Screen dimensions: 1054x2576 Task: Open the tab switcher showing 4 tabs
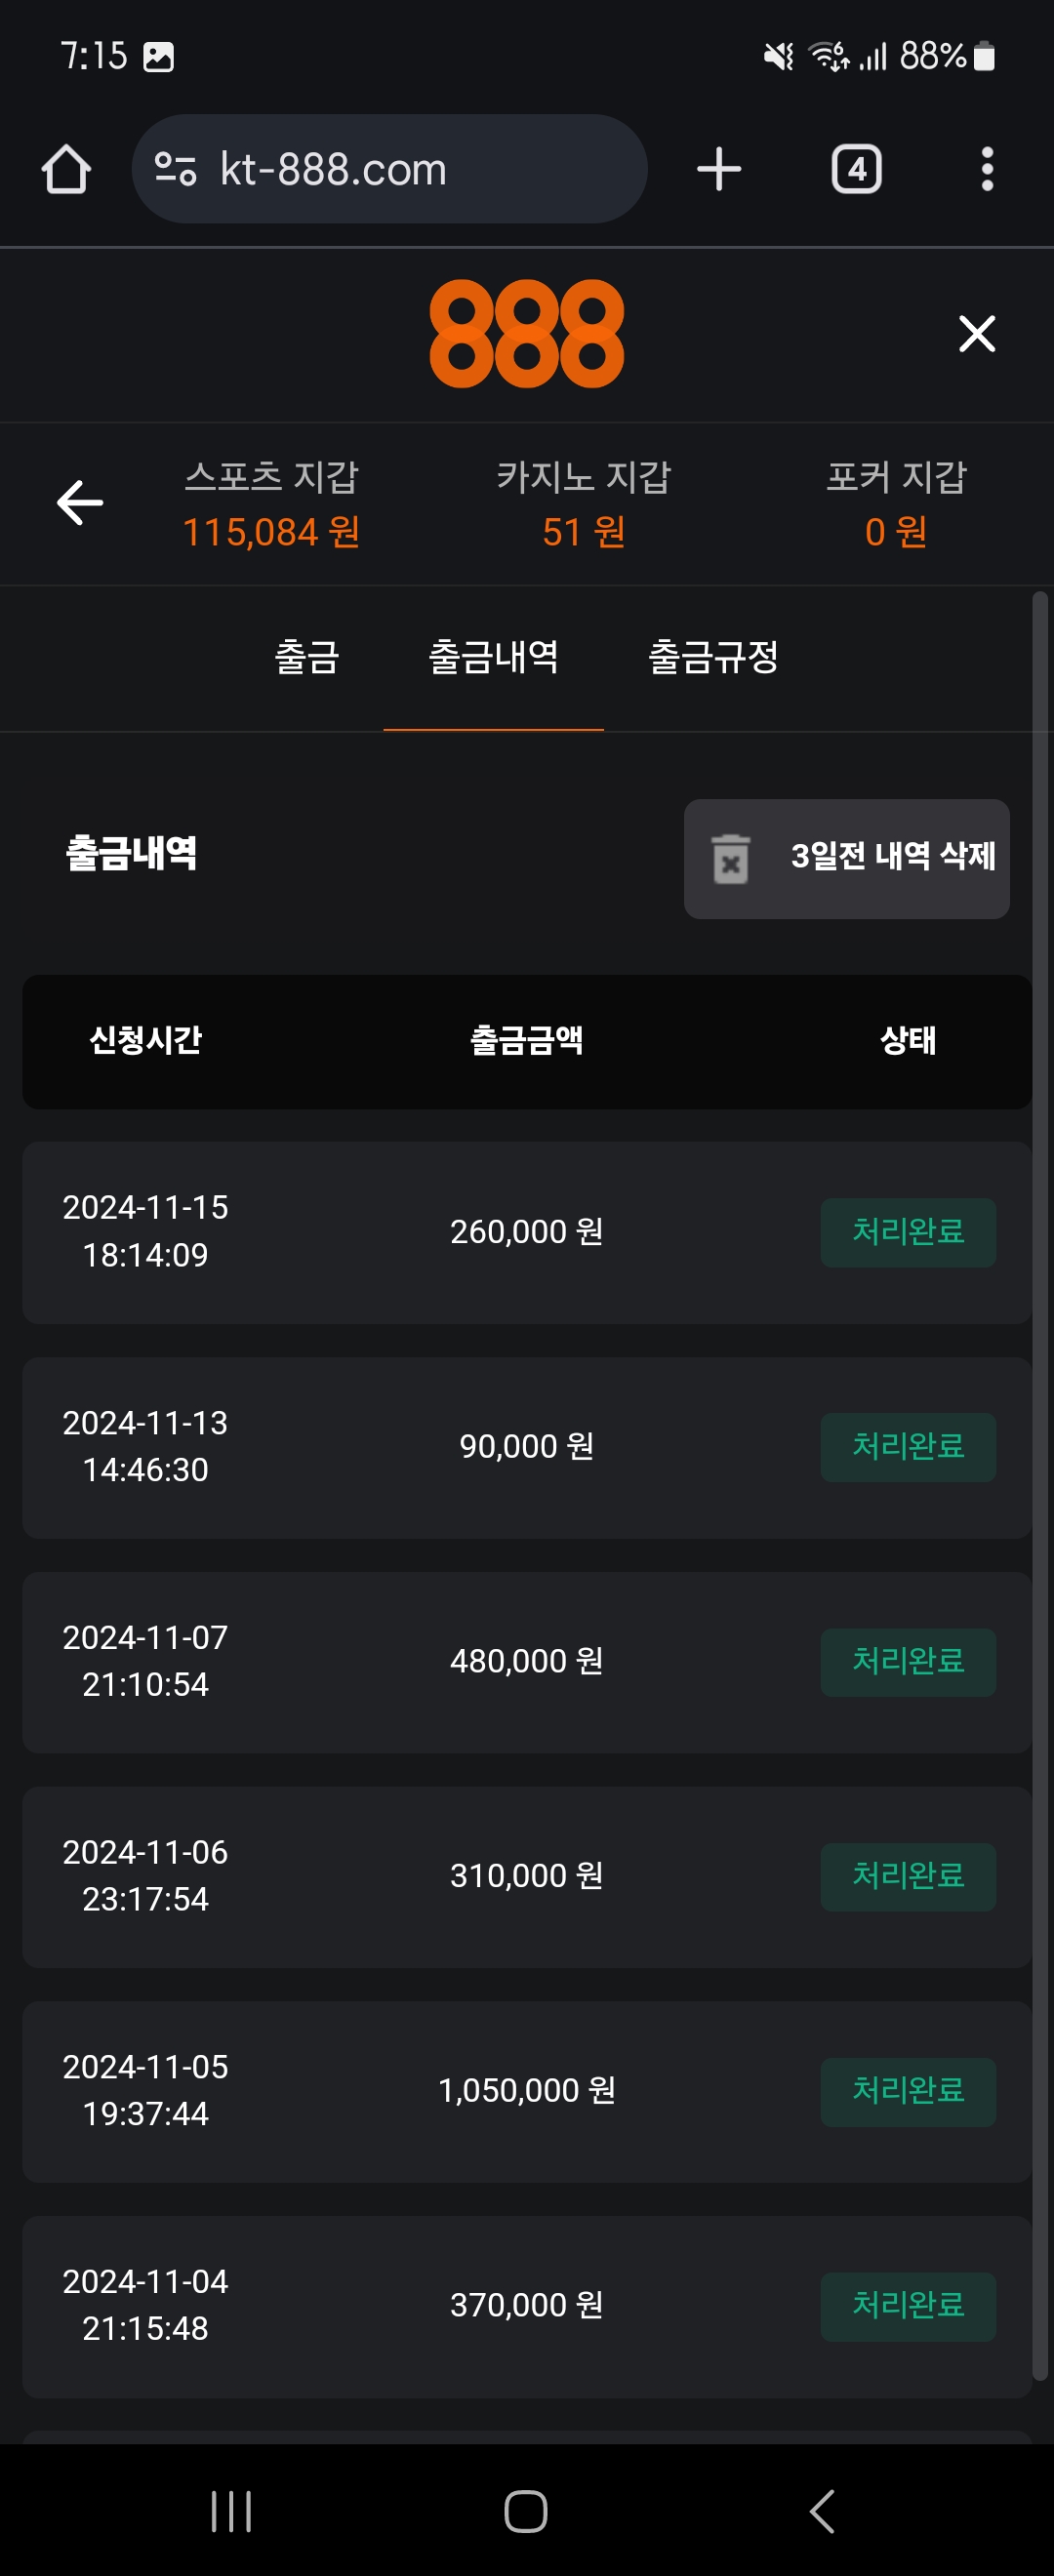(x=856, y=169)
